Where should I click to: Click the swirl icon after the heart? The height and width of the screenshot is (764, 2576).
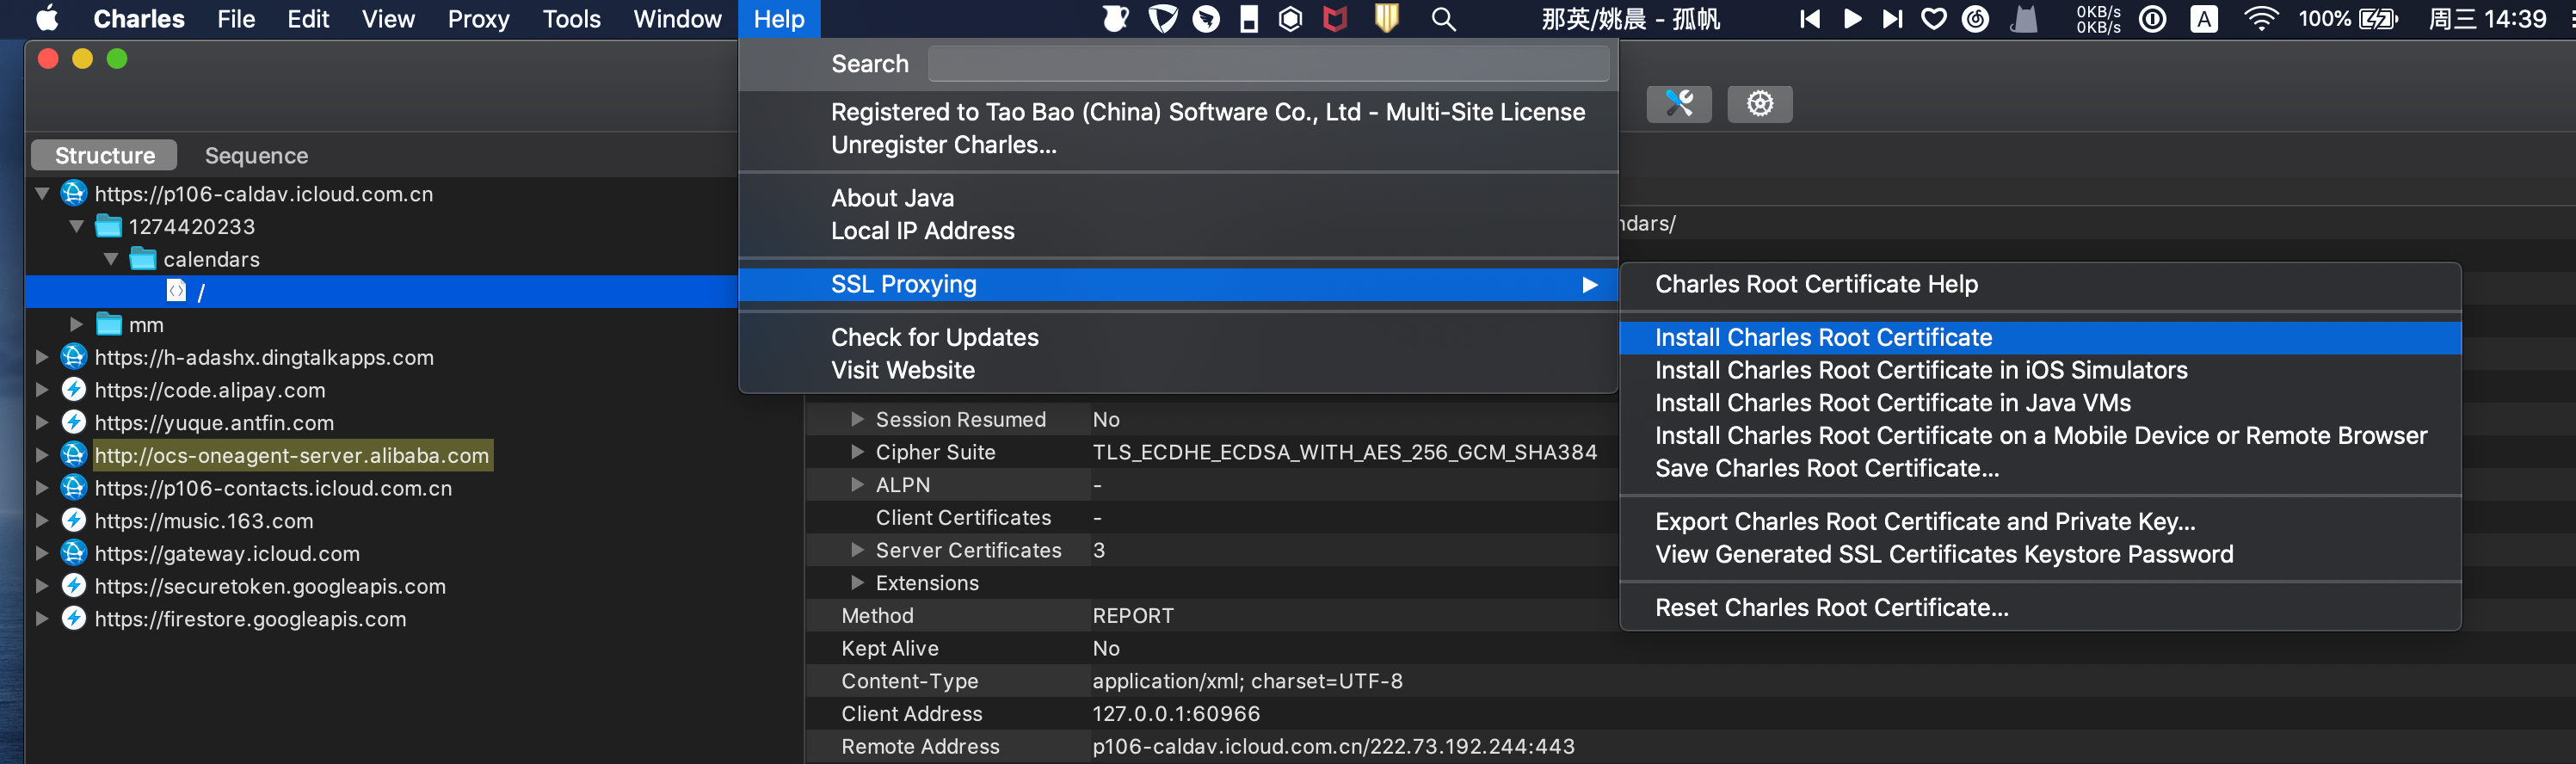(1975, 18)
